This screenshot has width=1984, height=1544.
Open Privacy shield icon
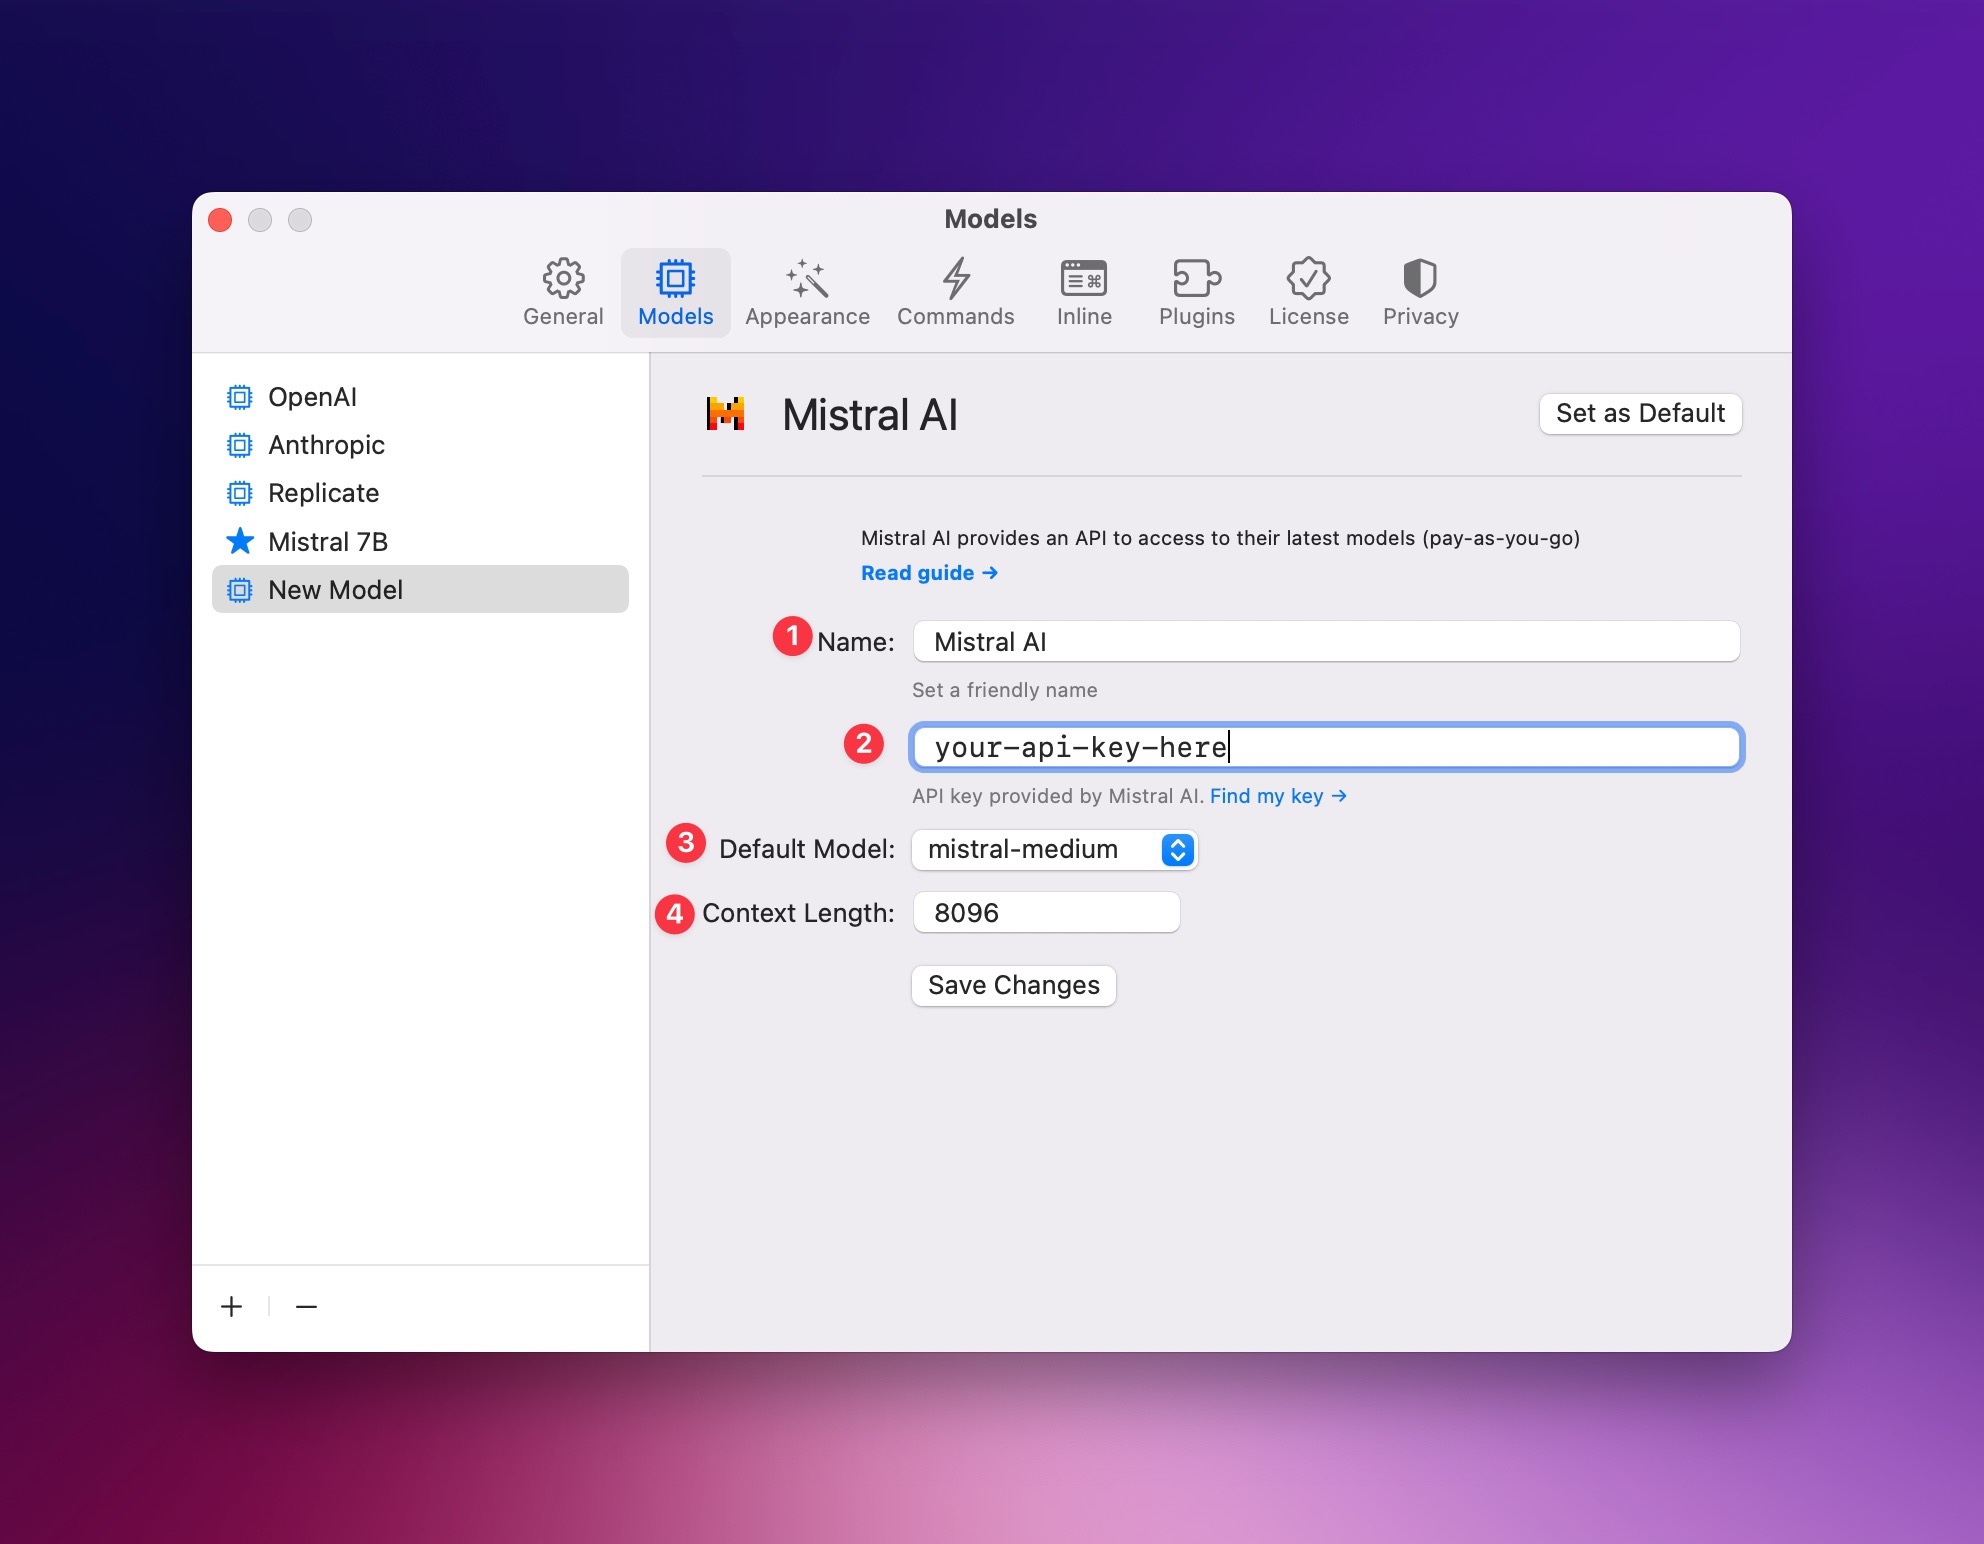1420,279
